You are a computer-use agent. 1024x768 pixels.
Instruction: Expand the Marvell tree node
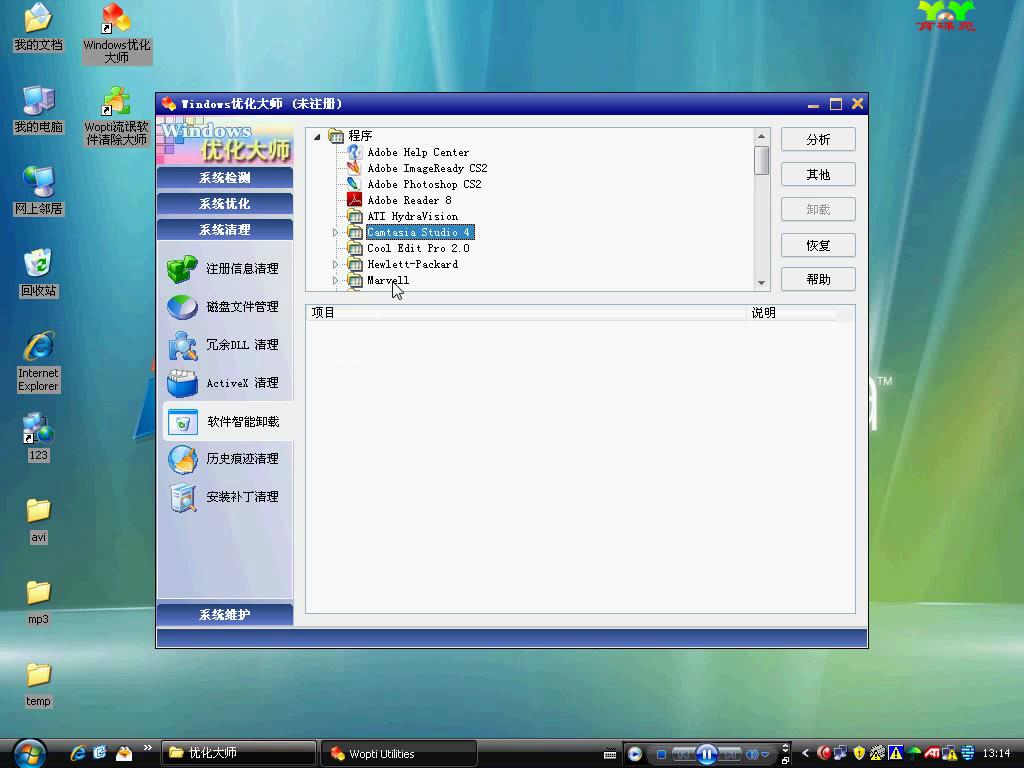(x=335, y=281)
